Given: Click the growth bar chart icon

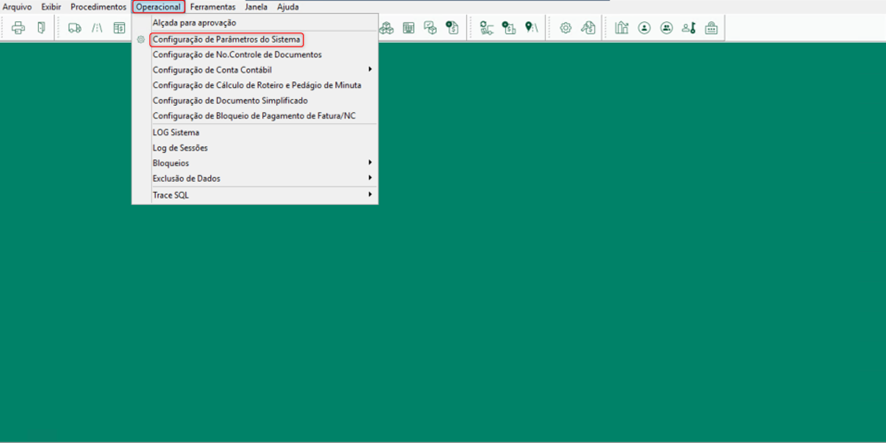Looking at the screenshot, I should coord(622,28).
